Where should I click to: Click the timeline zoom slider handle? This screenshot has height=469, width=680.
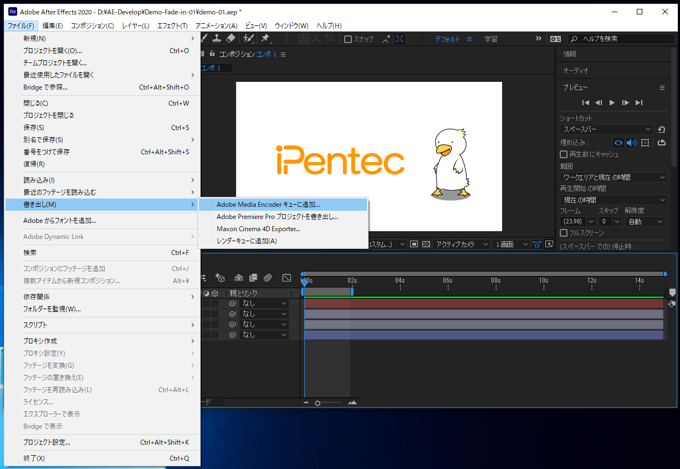coord(317,403)
